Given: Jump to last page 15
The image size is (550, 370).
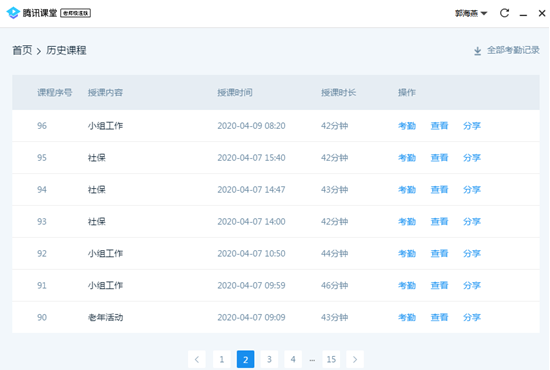Looking at the screenshot, I should click(331, 359).
